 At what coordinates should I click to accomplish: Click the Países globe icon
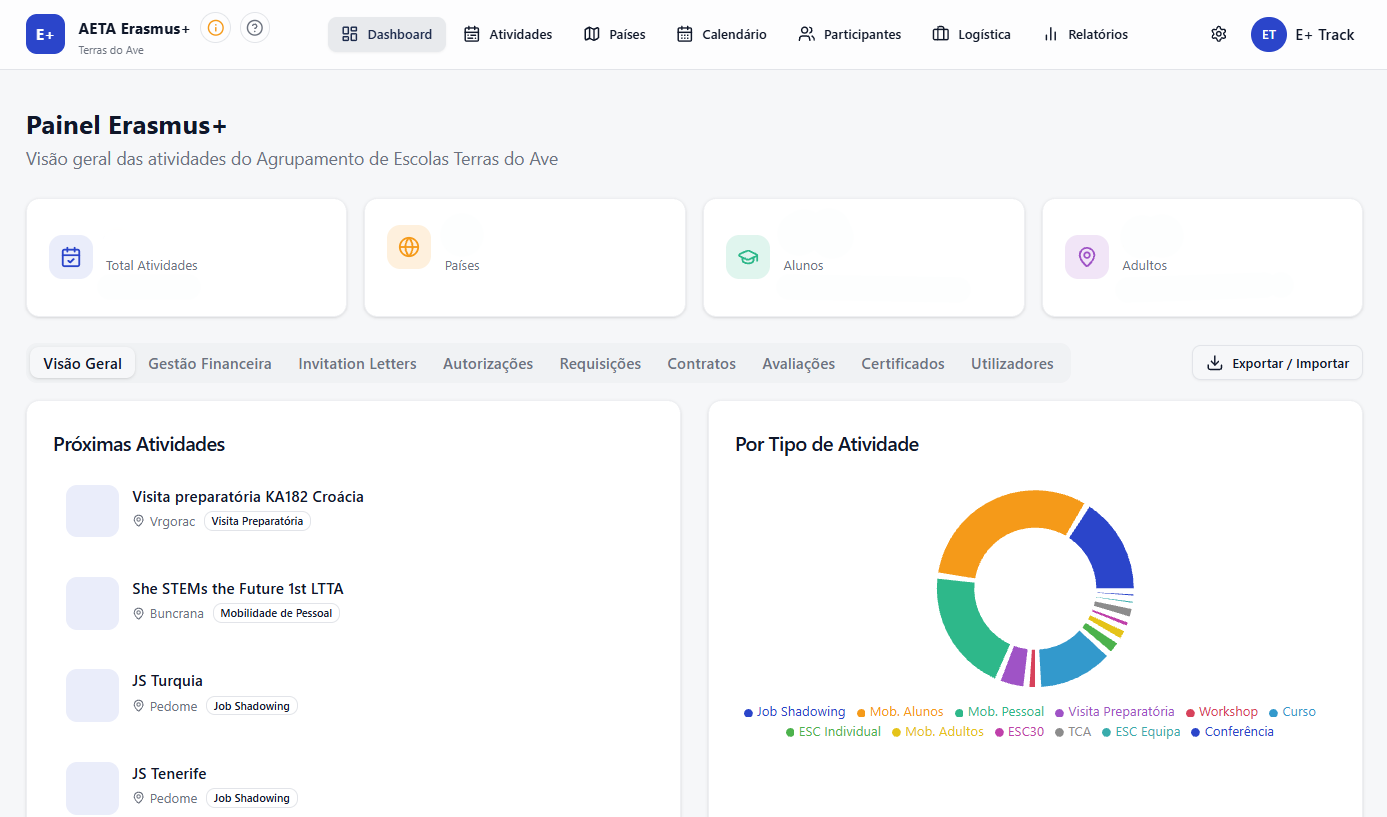click(409, 247)
